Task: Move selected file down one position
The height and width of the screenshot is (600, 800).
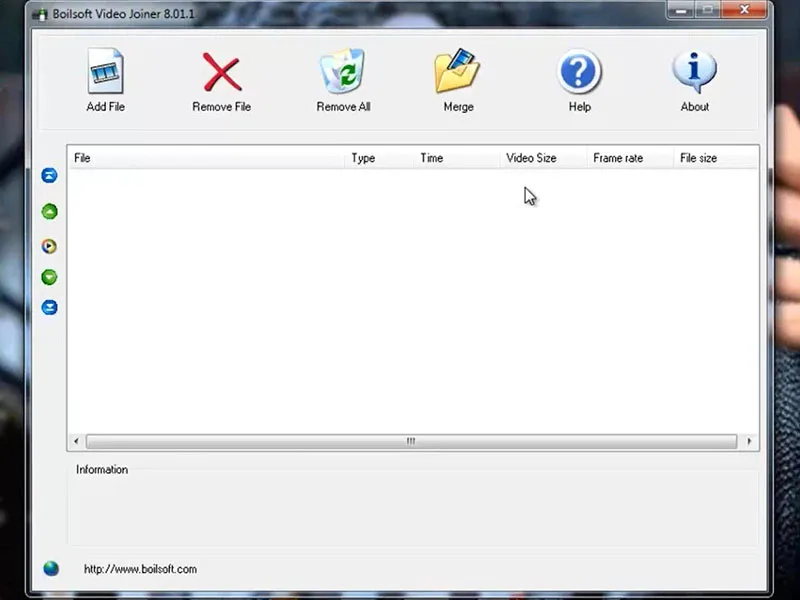Action: (49, 277)
